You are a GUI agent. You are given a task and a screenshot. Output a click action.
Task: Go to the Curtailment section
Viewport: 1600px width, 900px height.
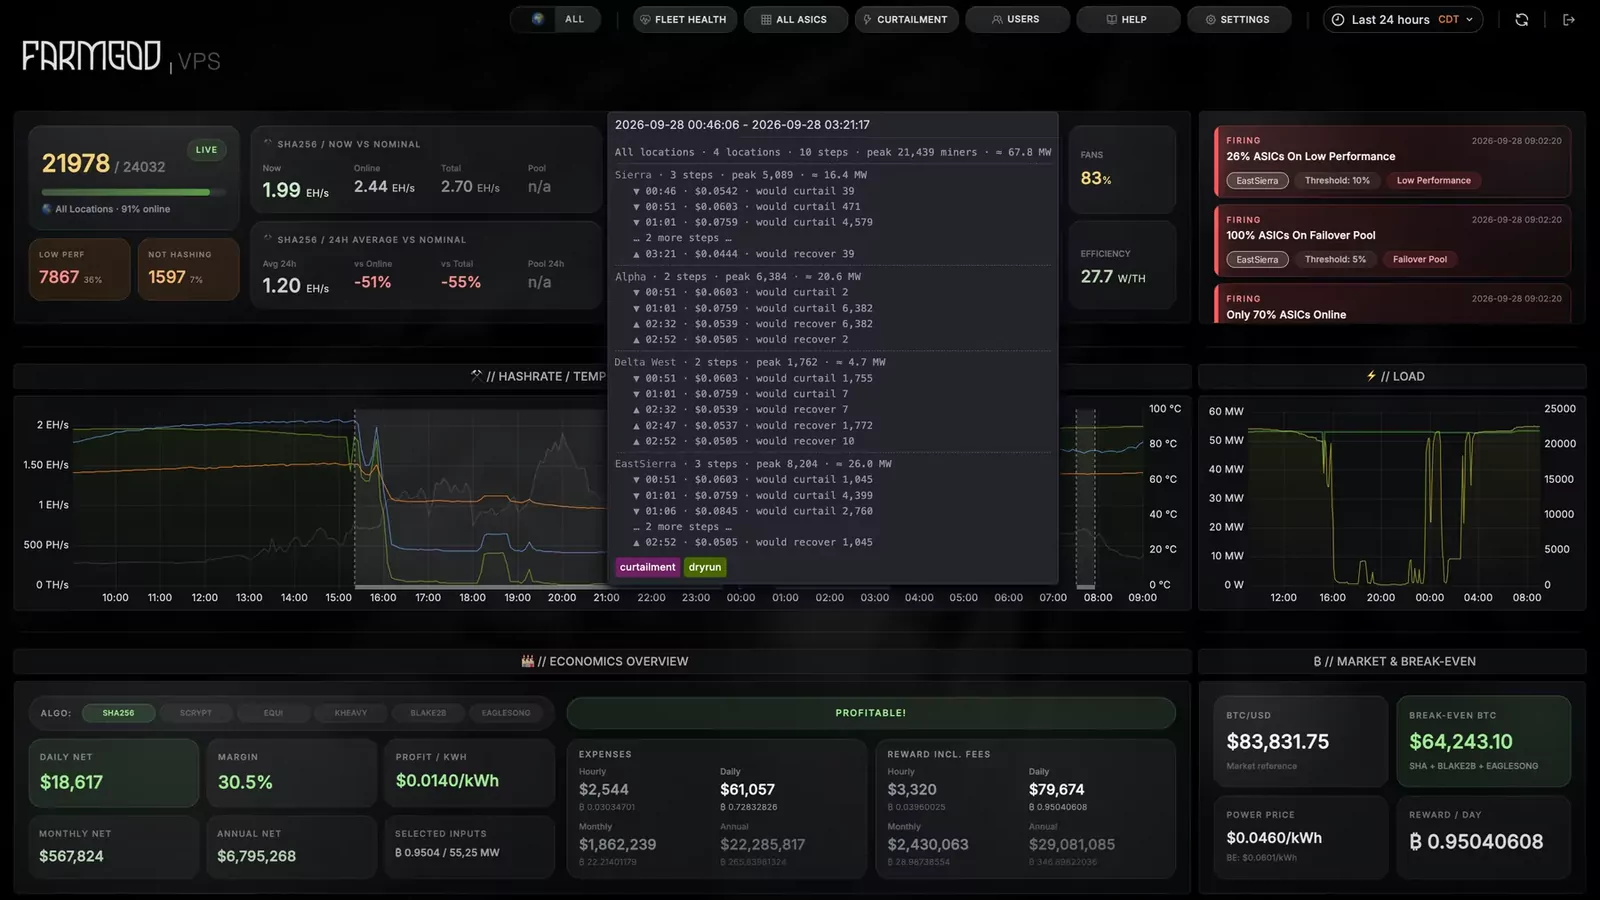click(906, 19)
